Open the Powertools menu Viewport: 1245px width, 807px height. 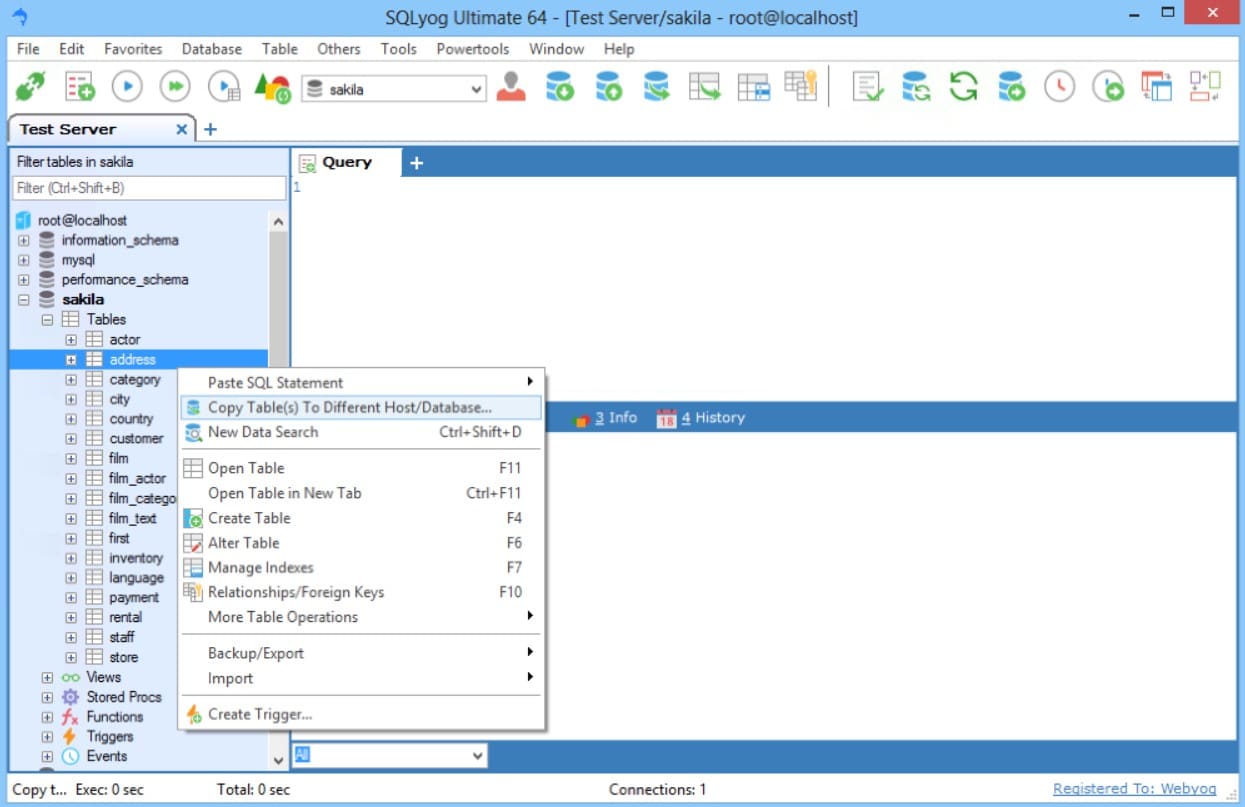(x=473, y=48)
